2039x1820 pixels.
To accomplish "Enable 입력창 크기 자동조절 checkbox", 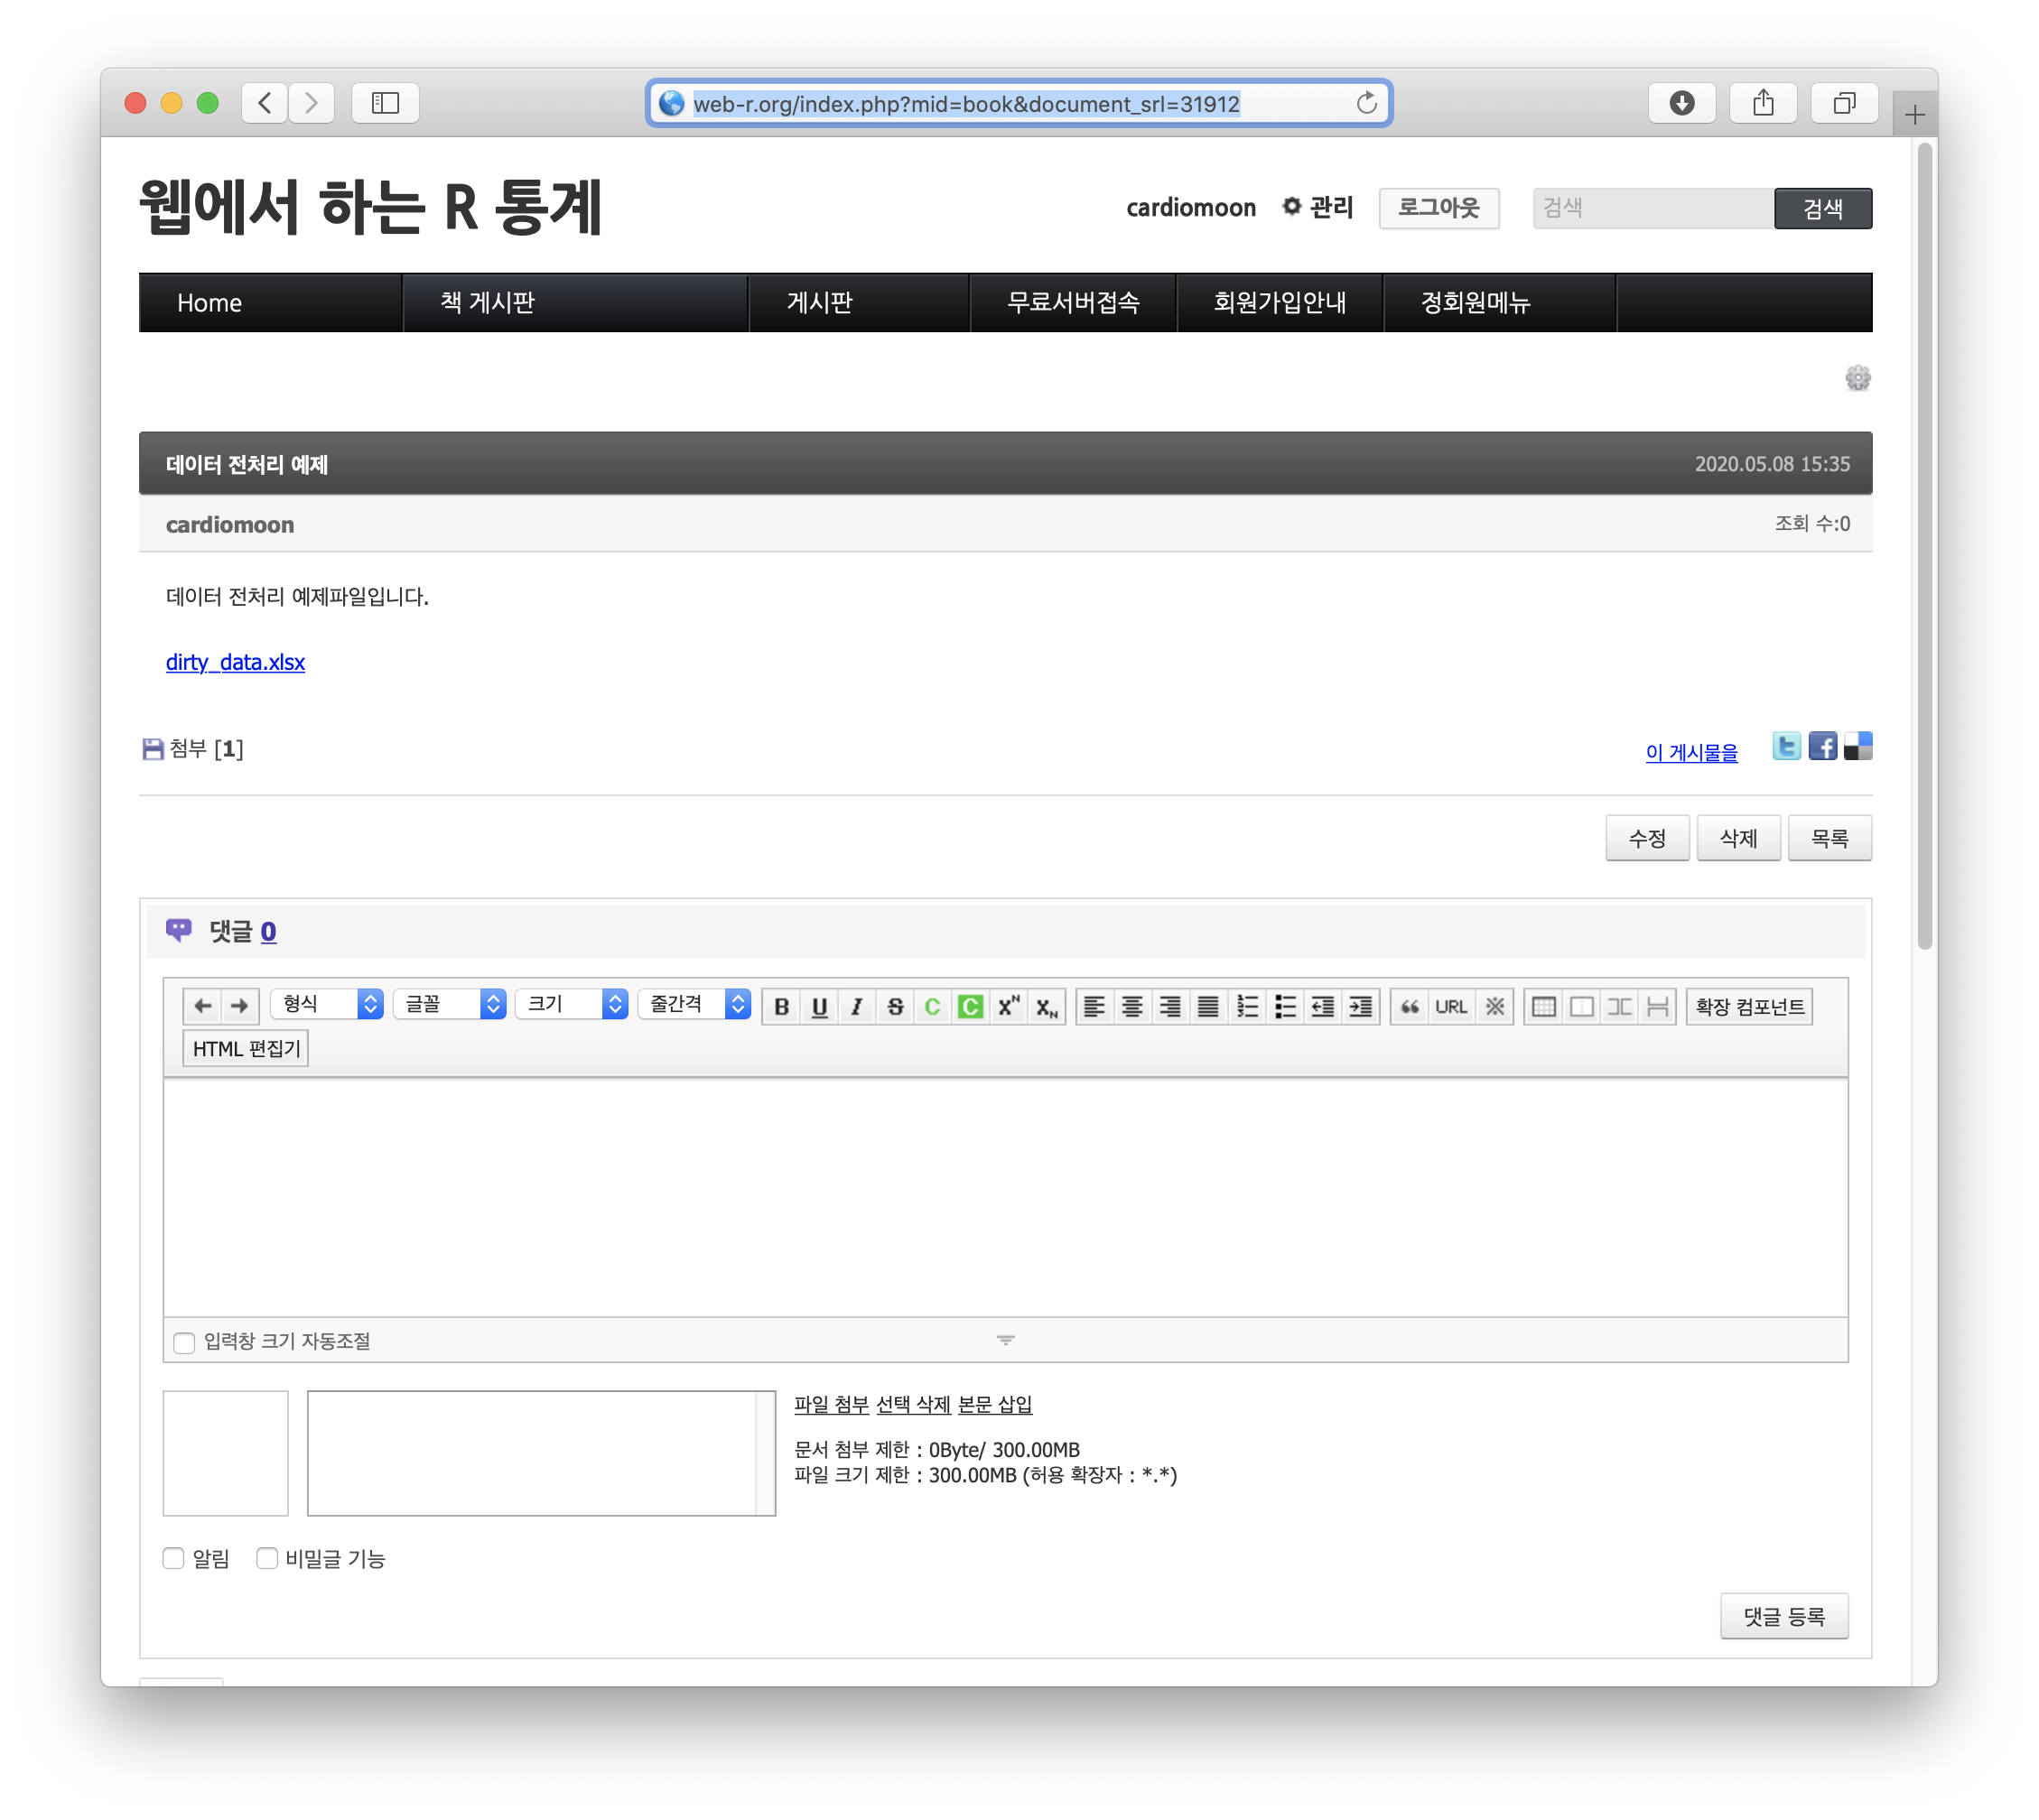I will pyautogui.click(x=184, y=1342).
